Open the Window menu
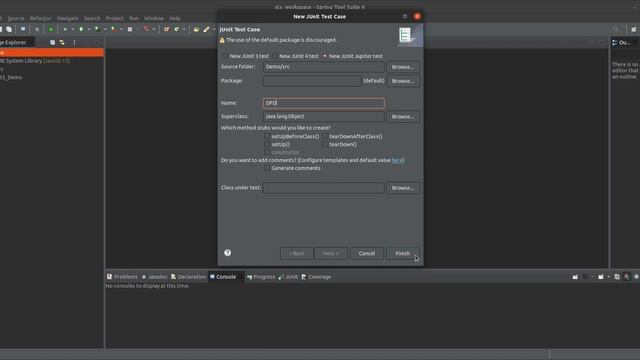Image resolution: width=640 pixels, height=360 pixels. tap(153, 18)
